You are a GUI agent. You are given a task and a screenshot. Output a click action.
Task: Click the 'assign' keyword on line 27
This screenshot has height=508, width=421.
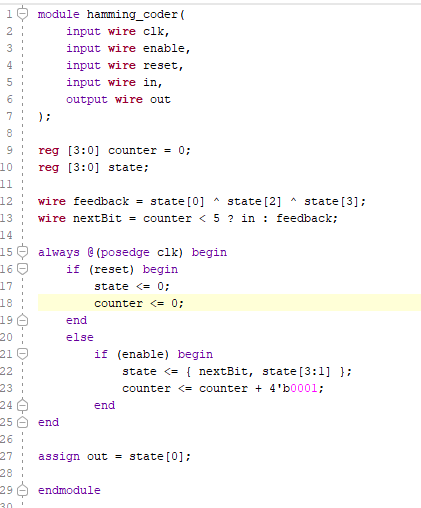click(x=59, y=456)
